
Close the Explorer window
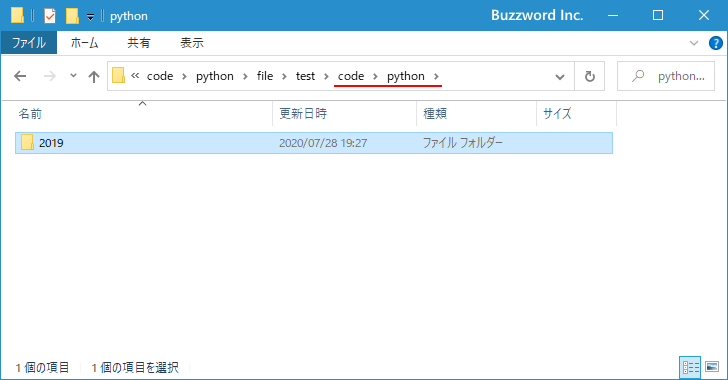[x=704, y=15]
